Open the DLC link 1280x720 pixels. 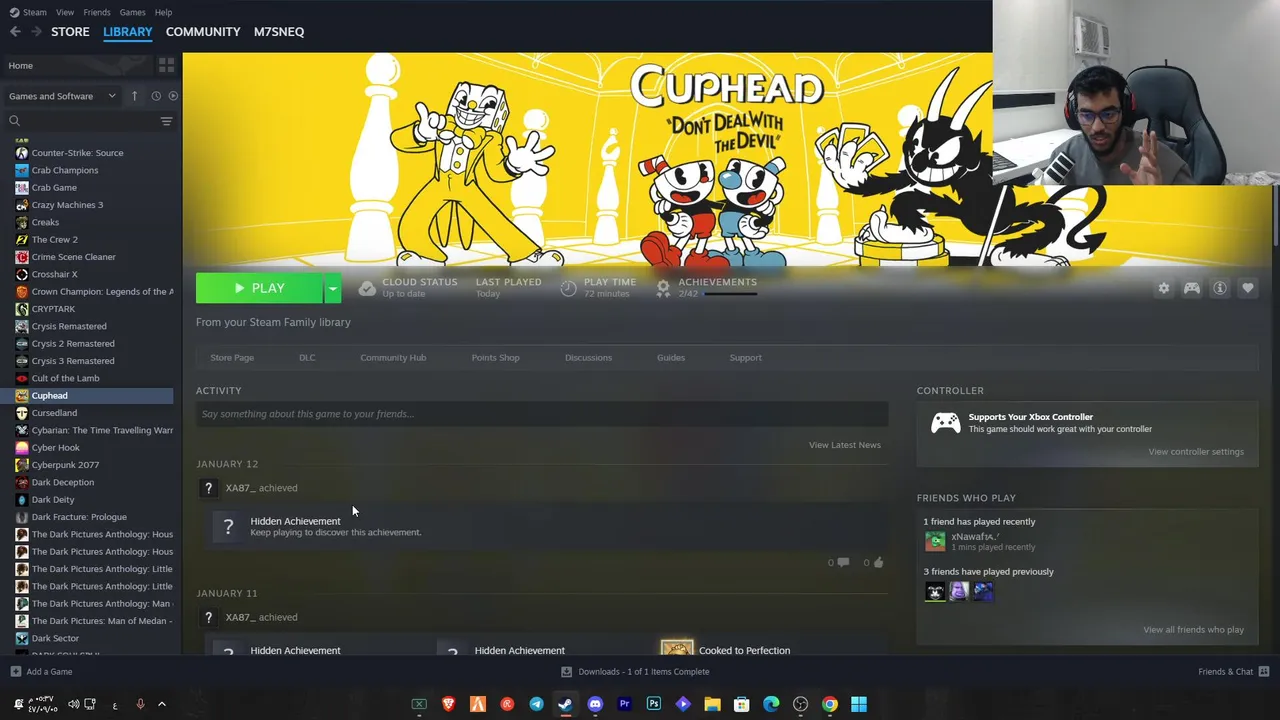click(307, 357)
